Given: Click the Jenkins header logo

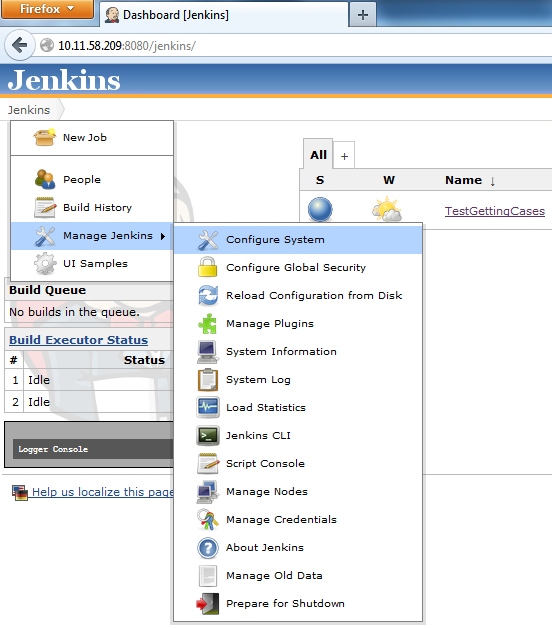Looking at the screenshot, I should [64, 80].
